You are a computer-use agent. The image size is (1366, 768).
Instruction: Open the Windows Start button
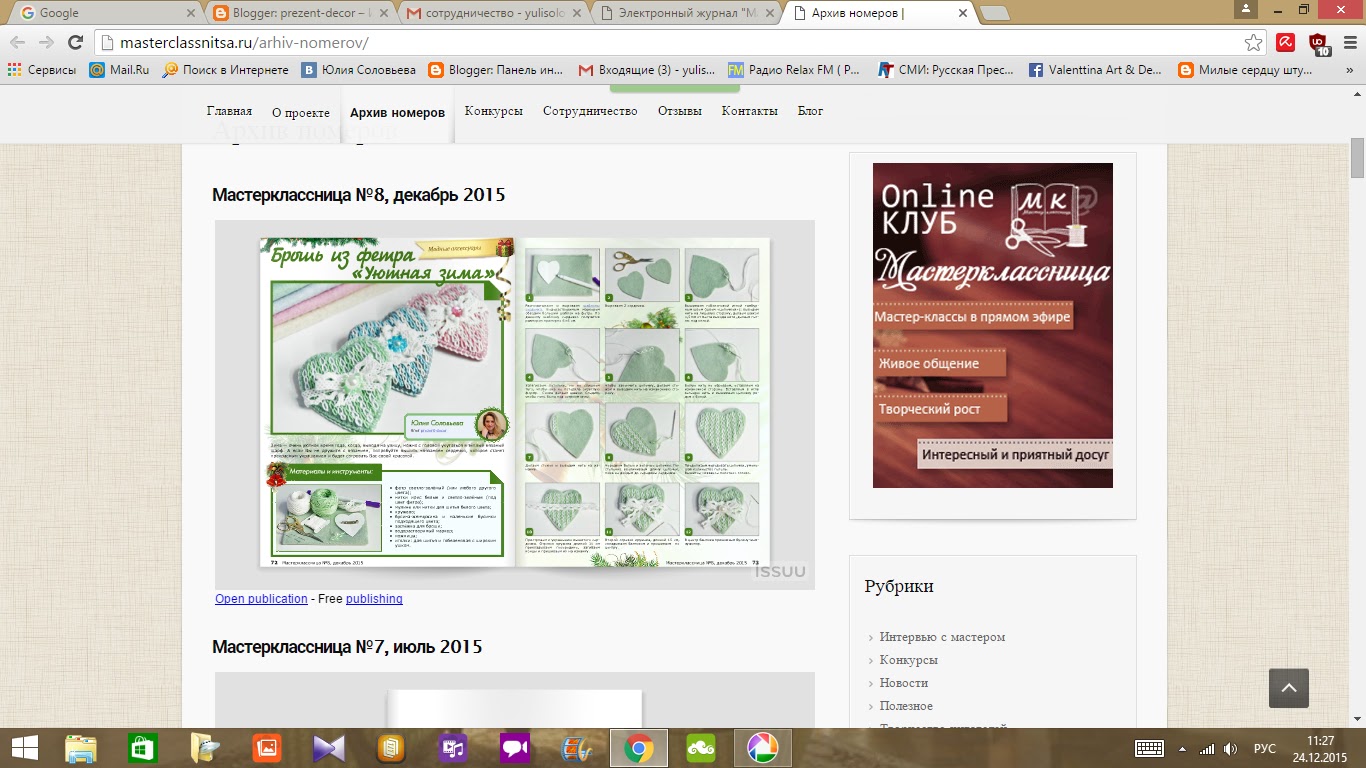25,748
